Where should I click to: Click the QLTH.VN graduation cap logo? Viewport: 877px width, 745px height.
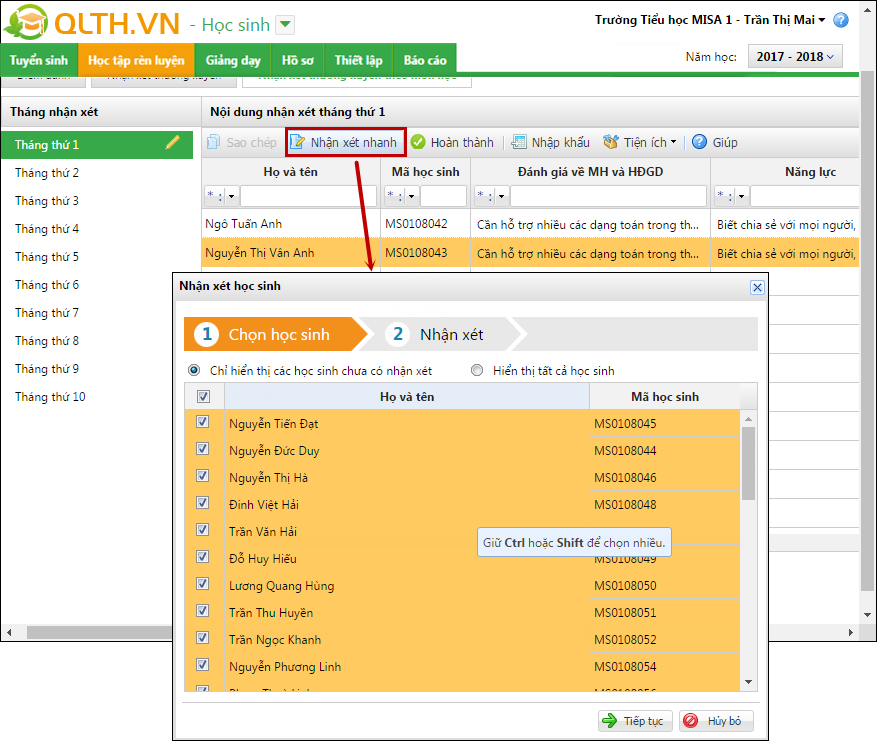26,22
